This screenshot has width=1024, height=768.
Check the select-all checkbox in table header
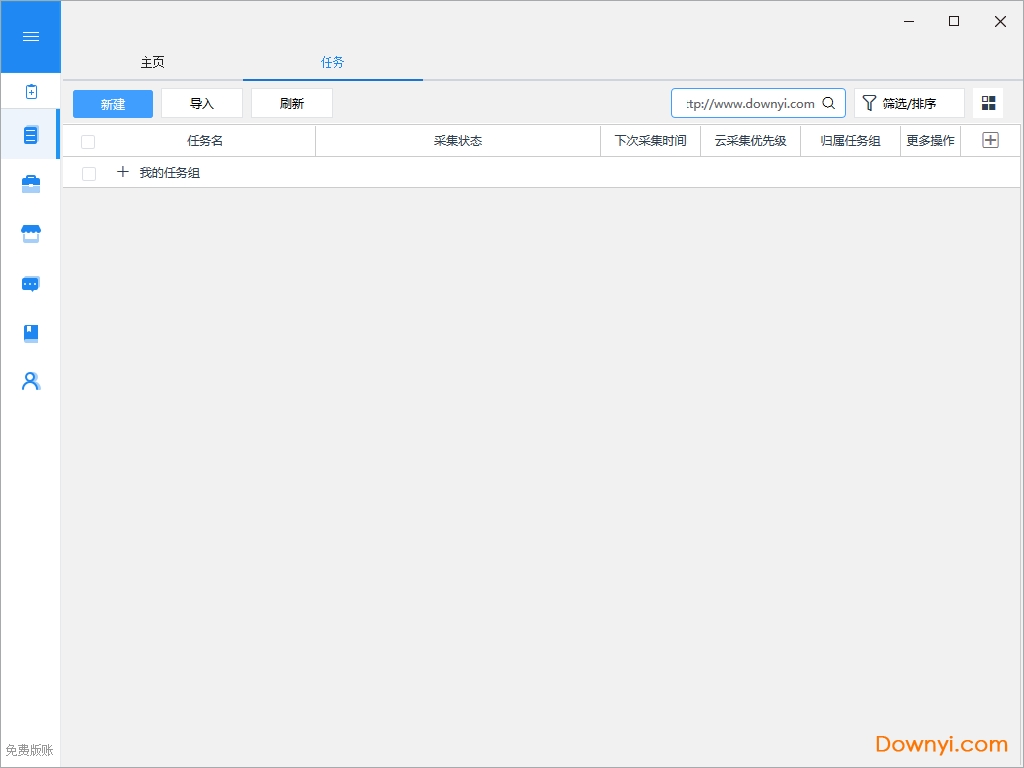point(87,141)
